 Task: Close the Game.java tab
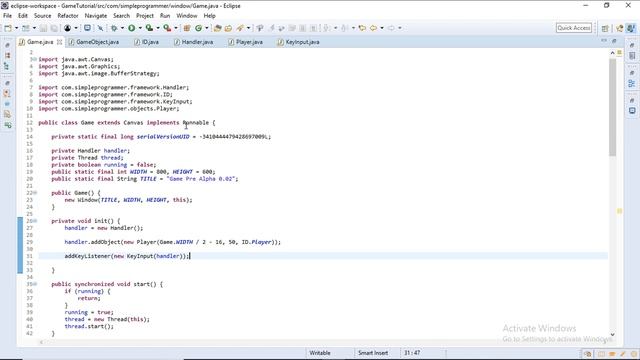point(60,42)
